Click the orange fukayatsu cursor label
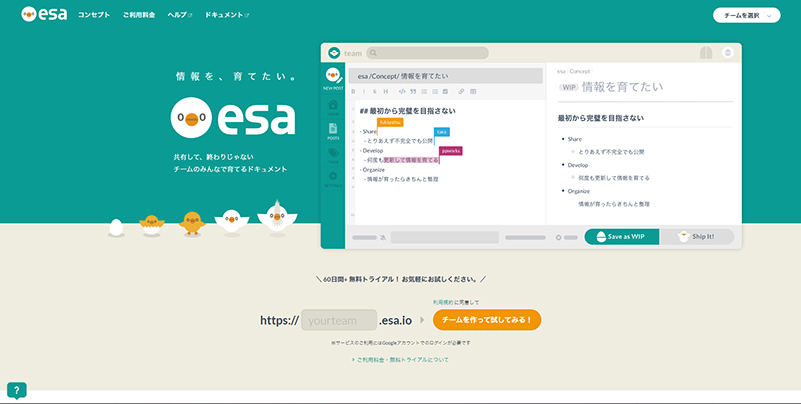The height and width of the screenshot is (404, 801). point(390,122)
